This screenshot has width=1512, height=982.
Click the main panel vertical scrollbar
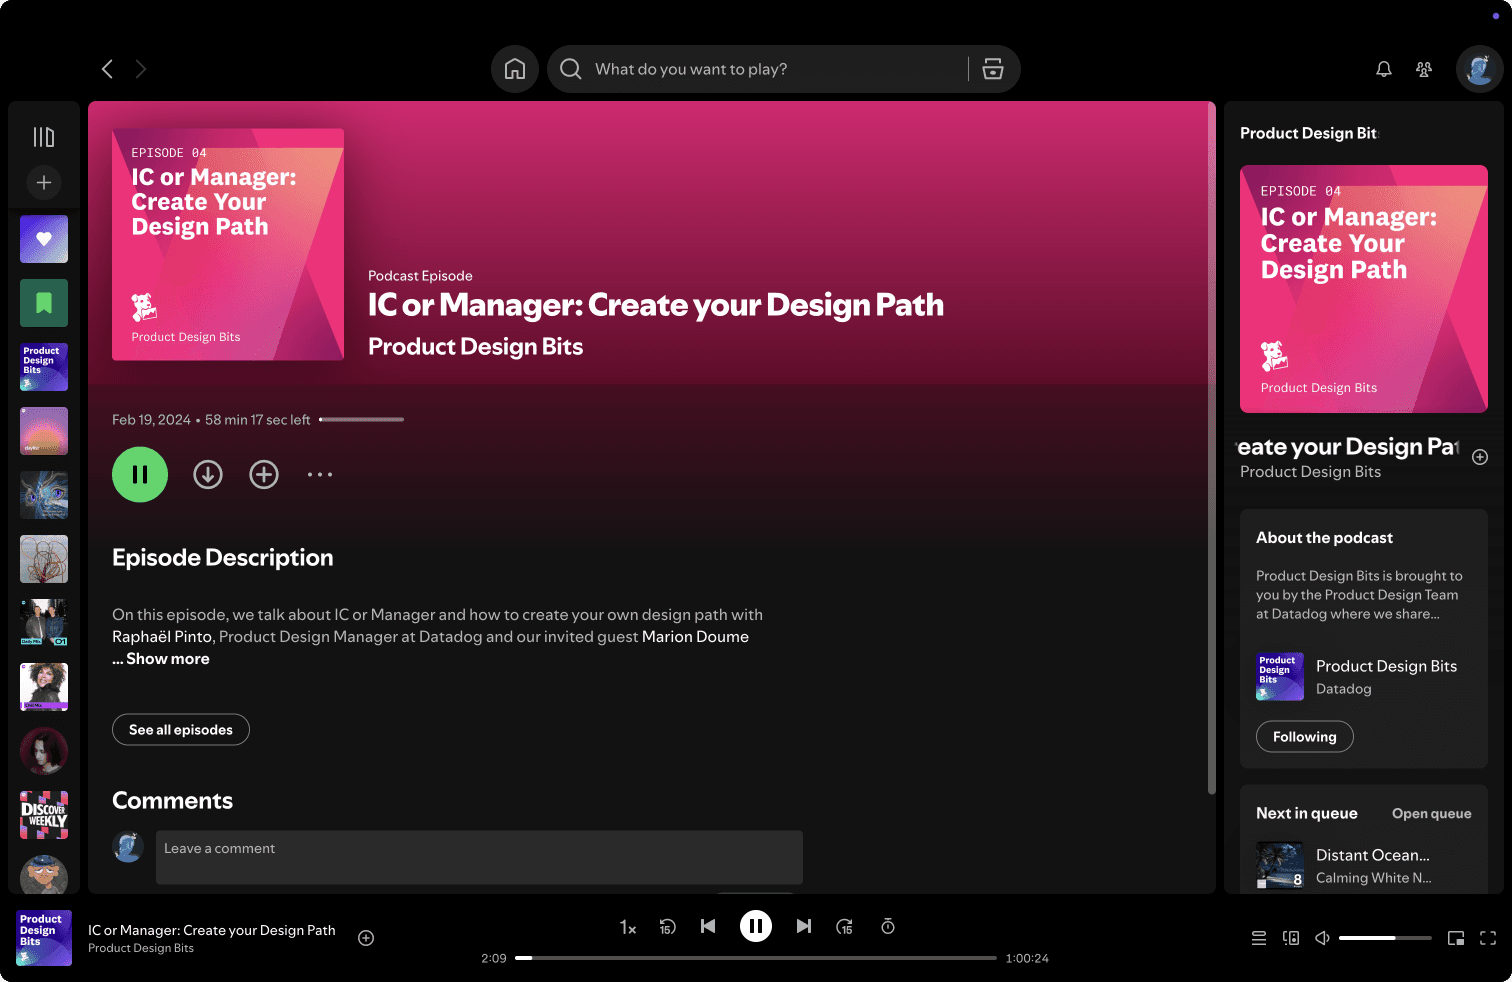[x=1212, y=448]
